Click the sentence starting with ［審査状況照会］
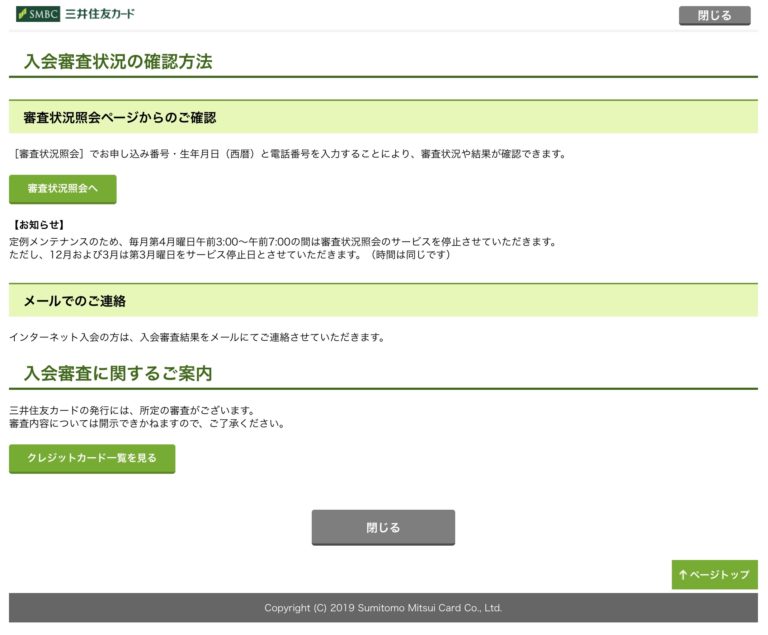 point(288,154)
